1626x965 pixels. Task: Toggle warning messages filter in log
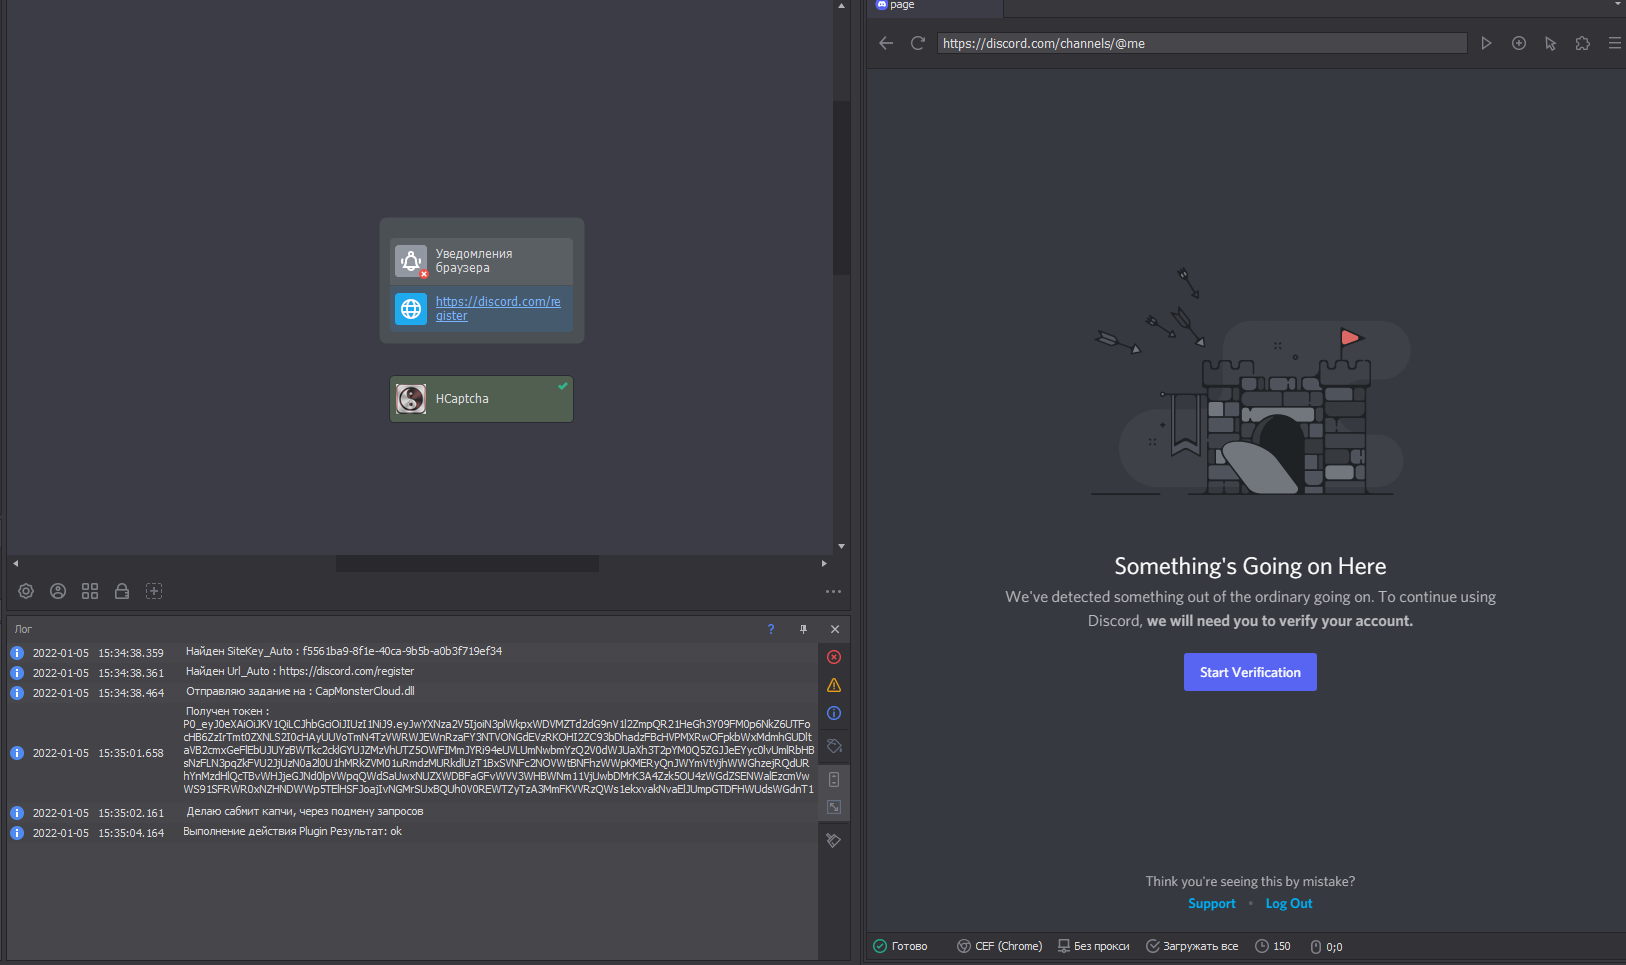[x=834, y=685]
